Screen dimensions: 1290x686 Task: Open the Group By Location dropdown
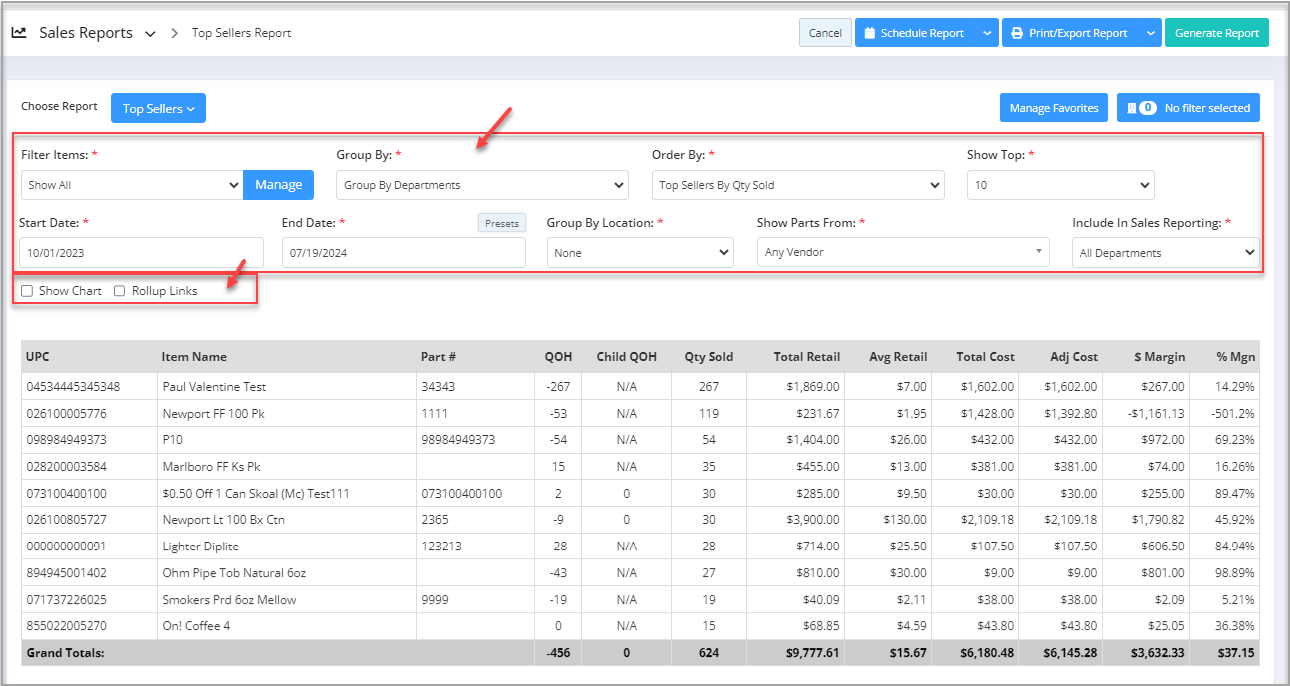640,253
